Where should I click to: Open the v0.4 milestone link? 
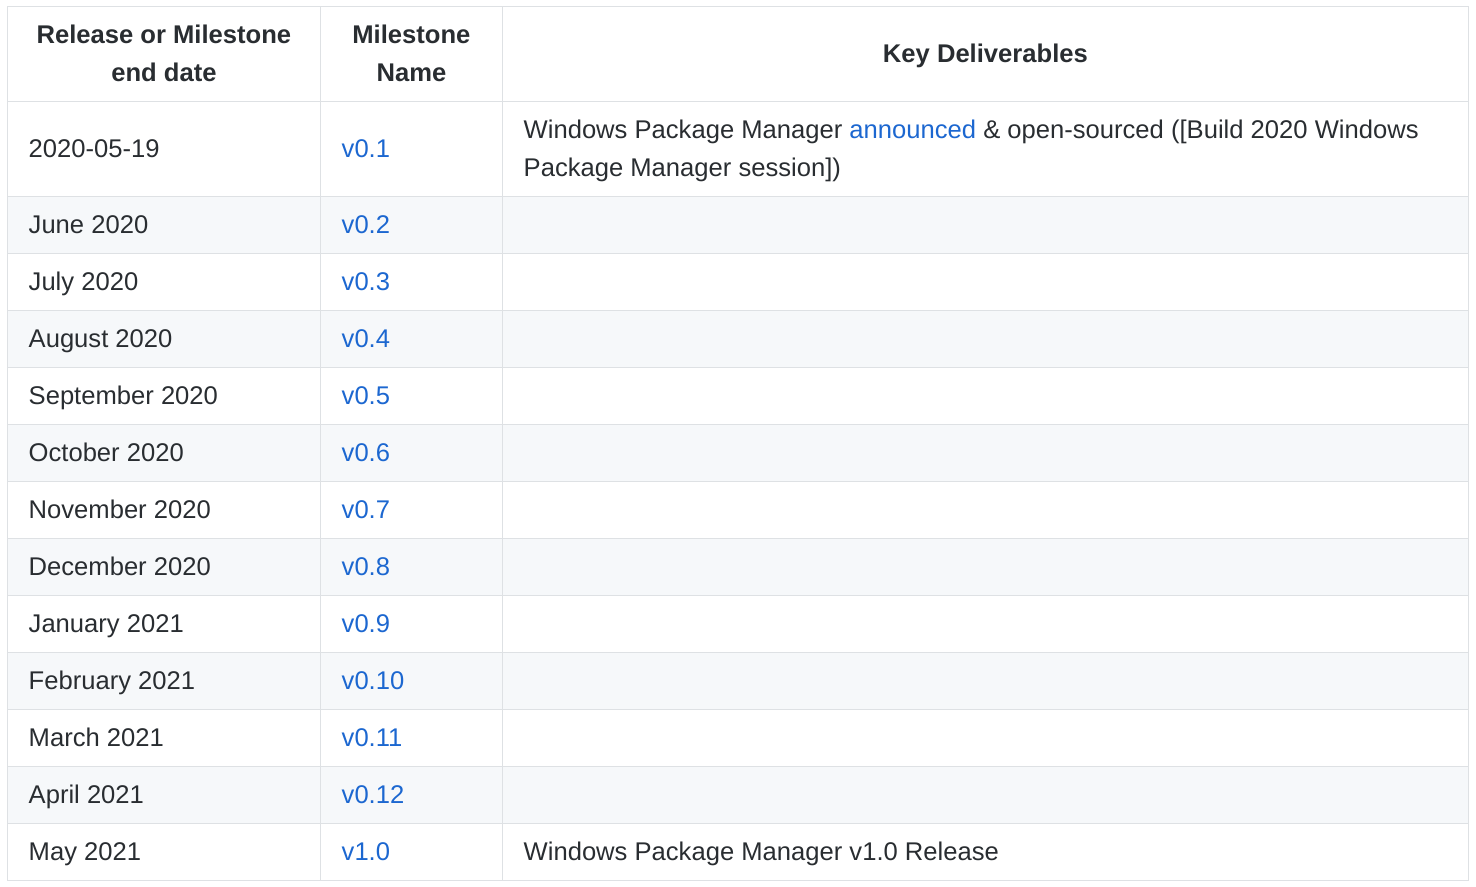(365, 339)
